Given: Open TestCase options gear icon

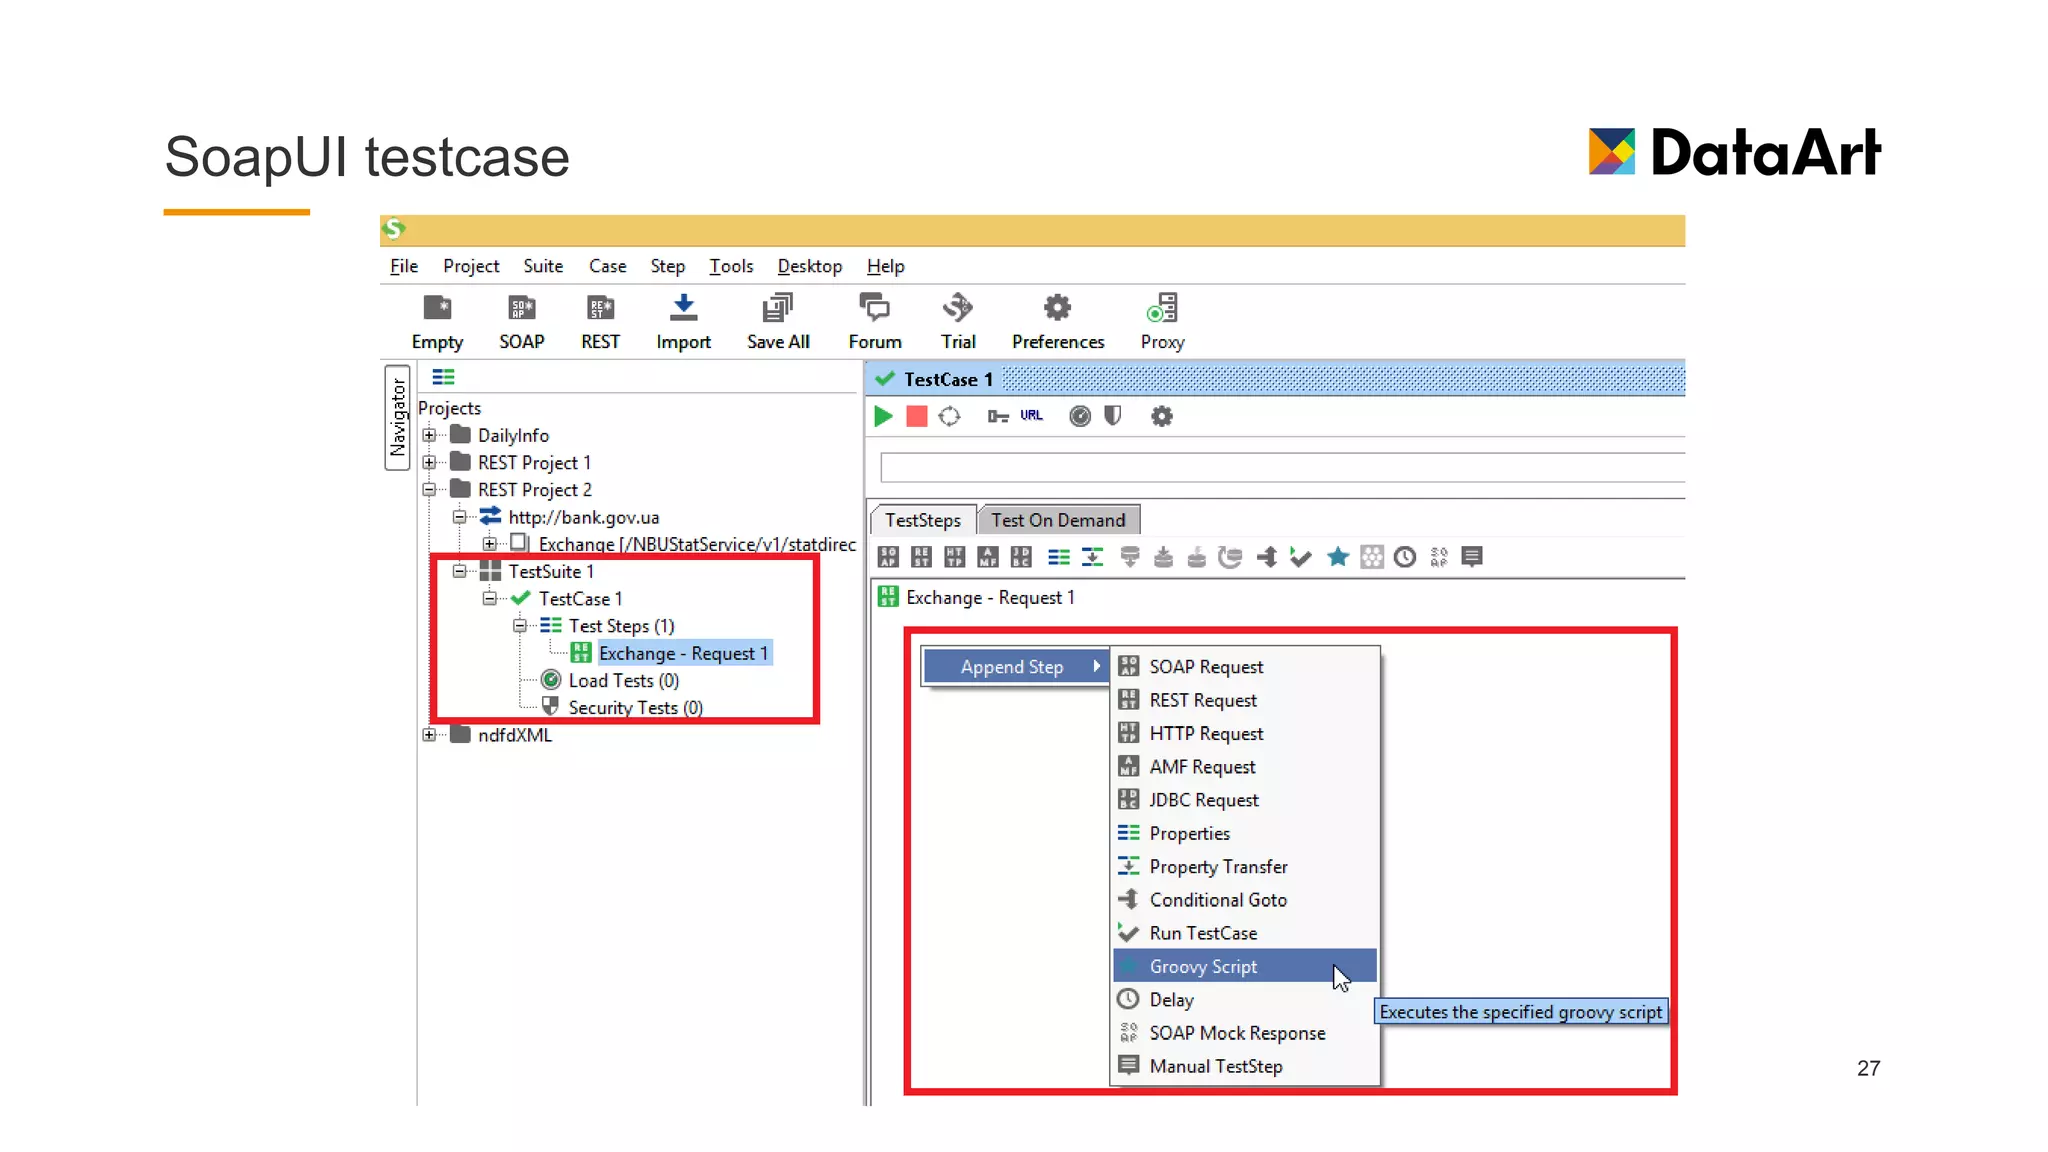Looking at the screenshot, I should [x=1161, y=416].
